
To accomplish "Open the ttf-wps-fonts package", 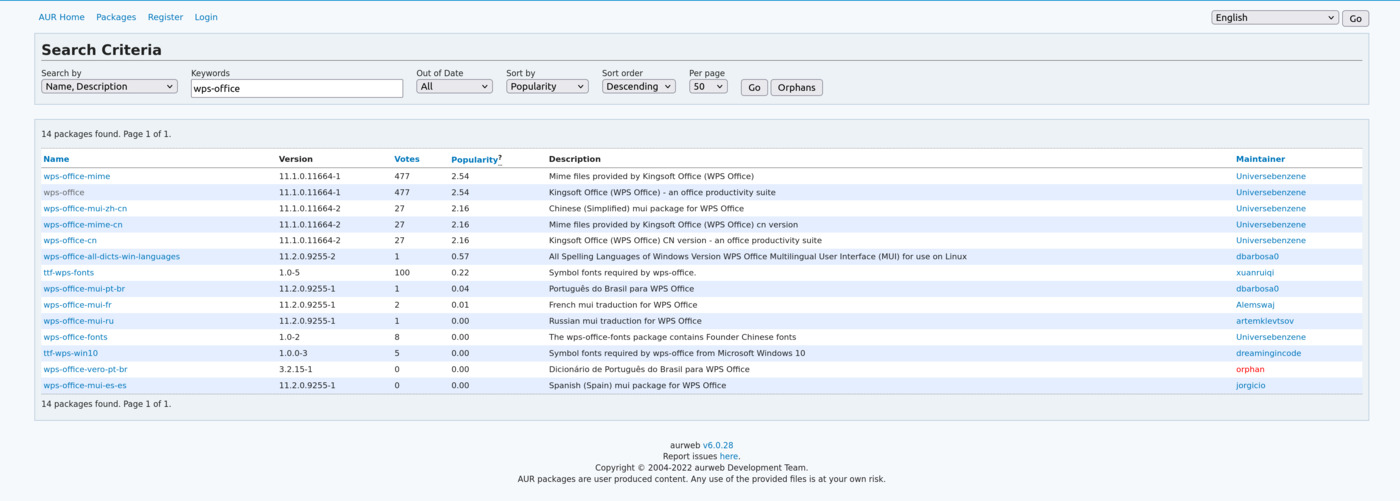I will [68, 272].
